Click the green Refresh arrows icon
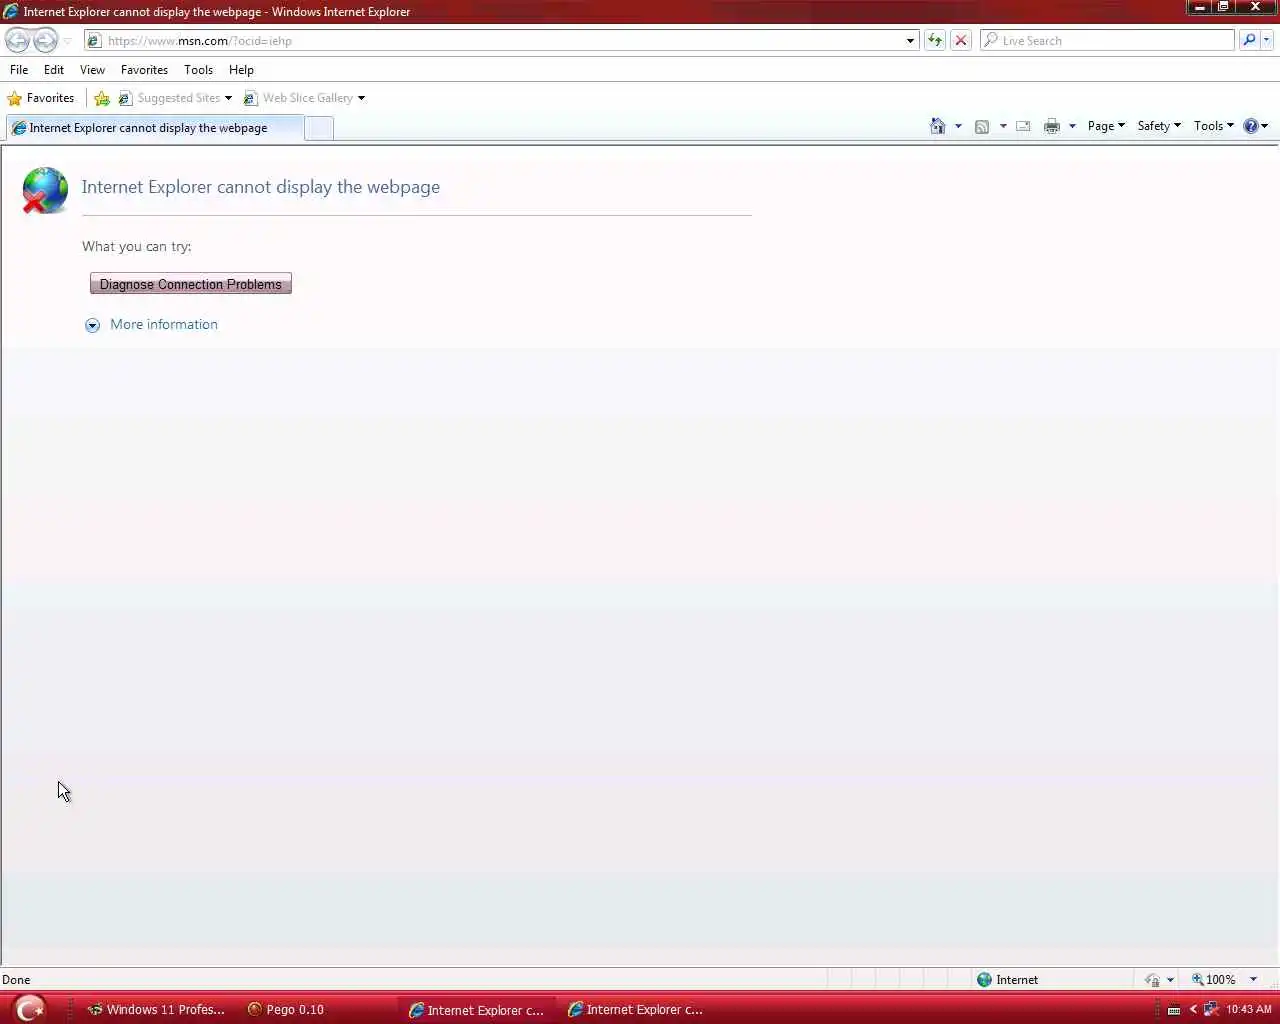The width and height of the screenshot is (1280, 1024). pos(935,41)
